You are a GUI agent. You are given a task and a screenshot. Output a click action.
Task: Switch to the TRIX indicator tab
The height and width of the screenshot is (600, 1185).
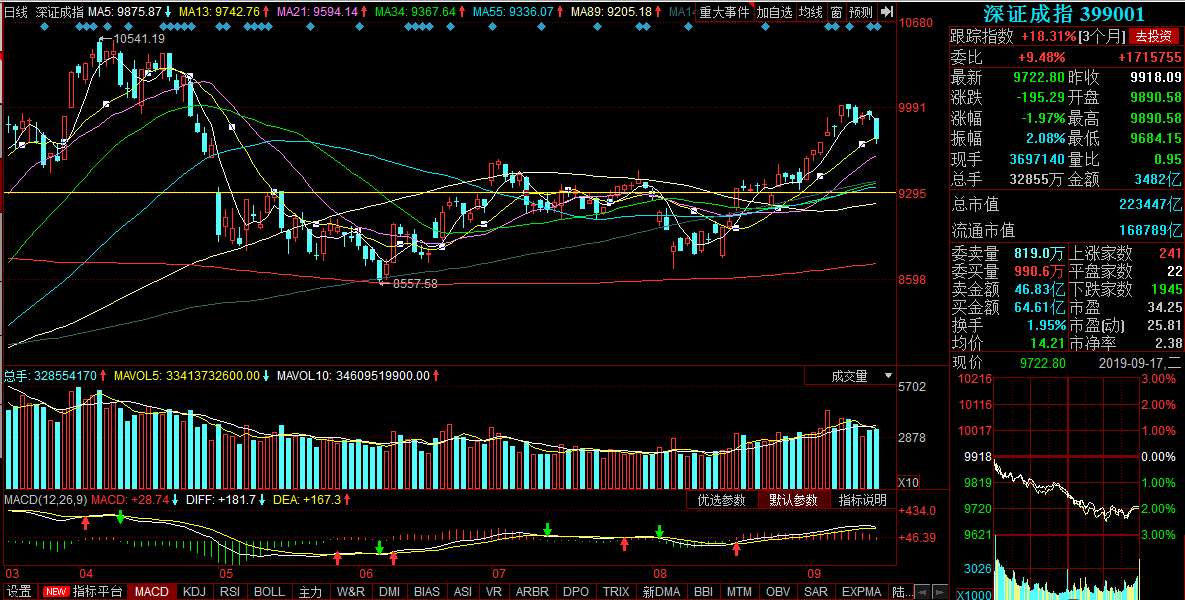click(616, 592)
